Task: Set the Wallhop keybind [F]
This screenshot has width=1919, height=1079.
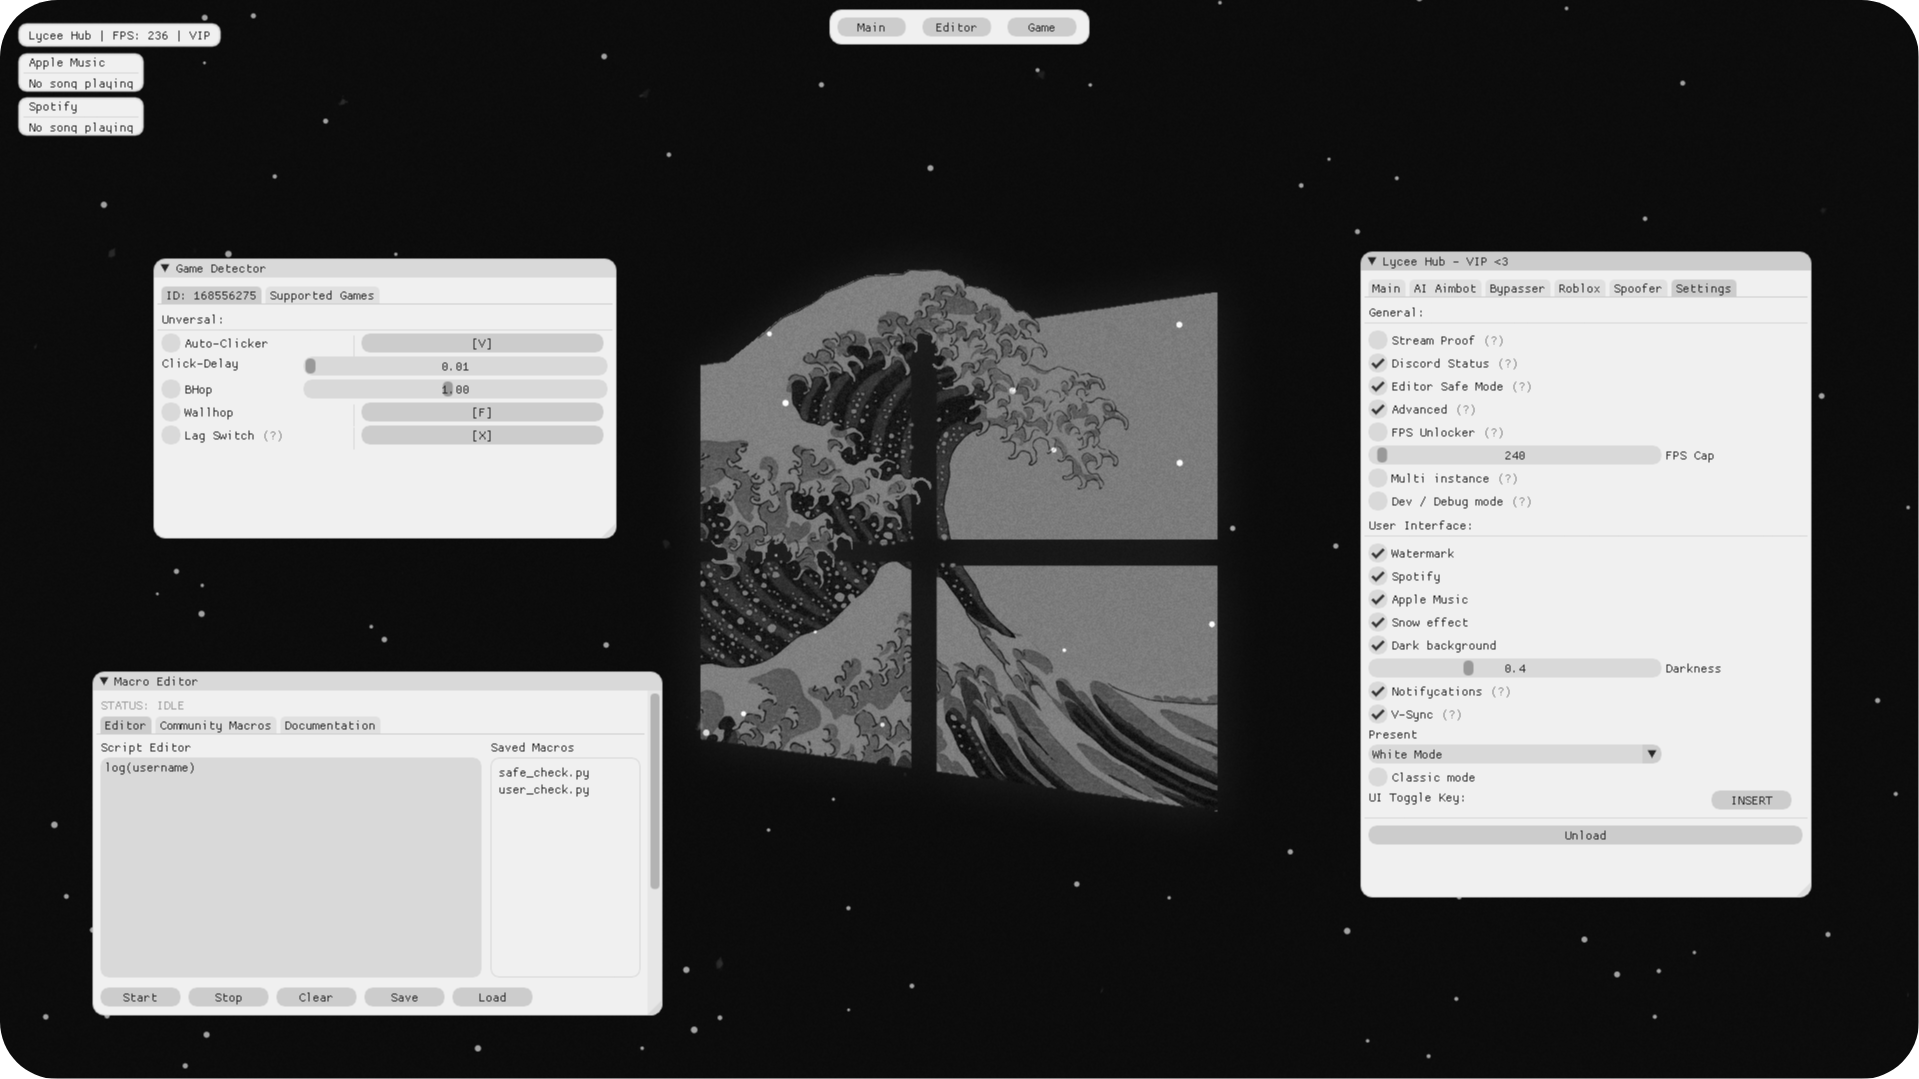Action: point(482,412)
